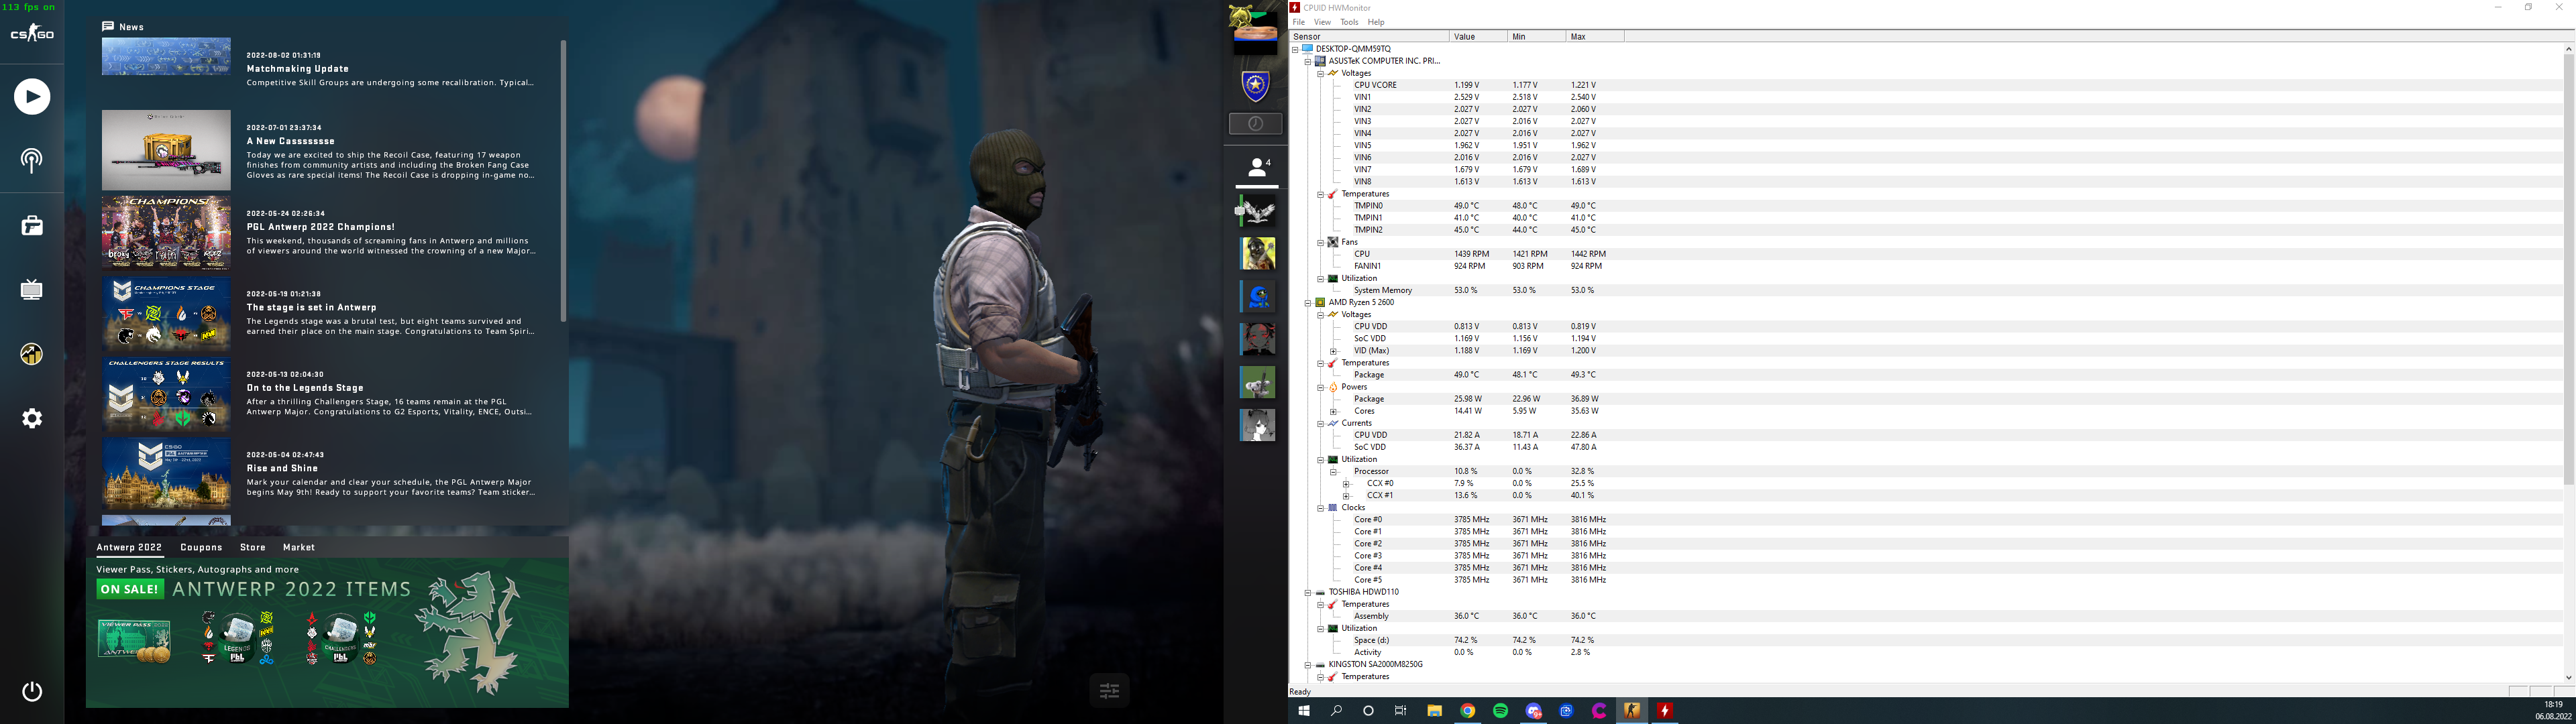This screenshot has height=724, width=2576.
Task: Open the Matchmaking Update news article
Action: (x=297, y=69)
